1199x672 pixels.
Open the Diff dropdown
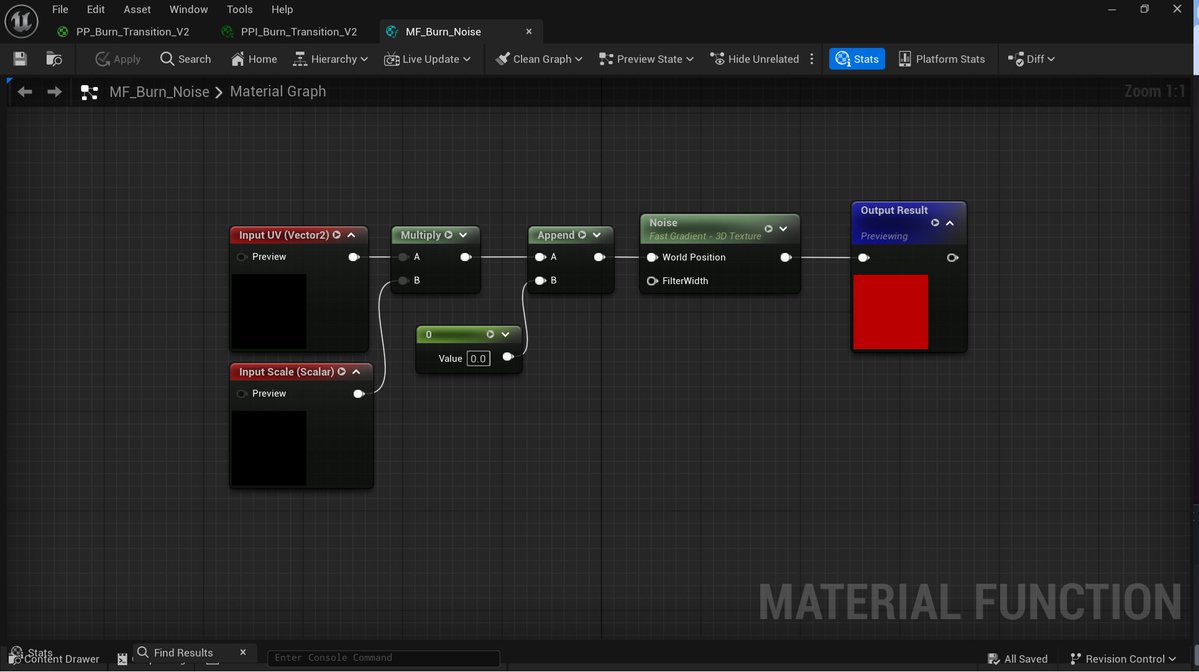click(x=1032, y=59)
